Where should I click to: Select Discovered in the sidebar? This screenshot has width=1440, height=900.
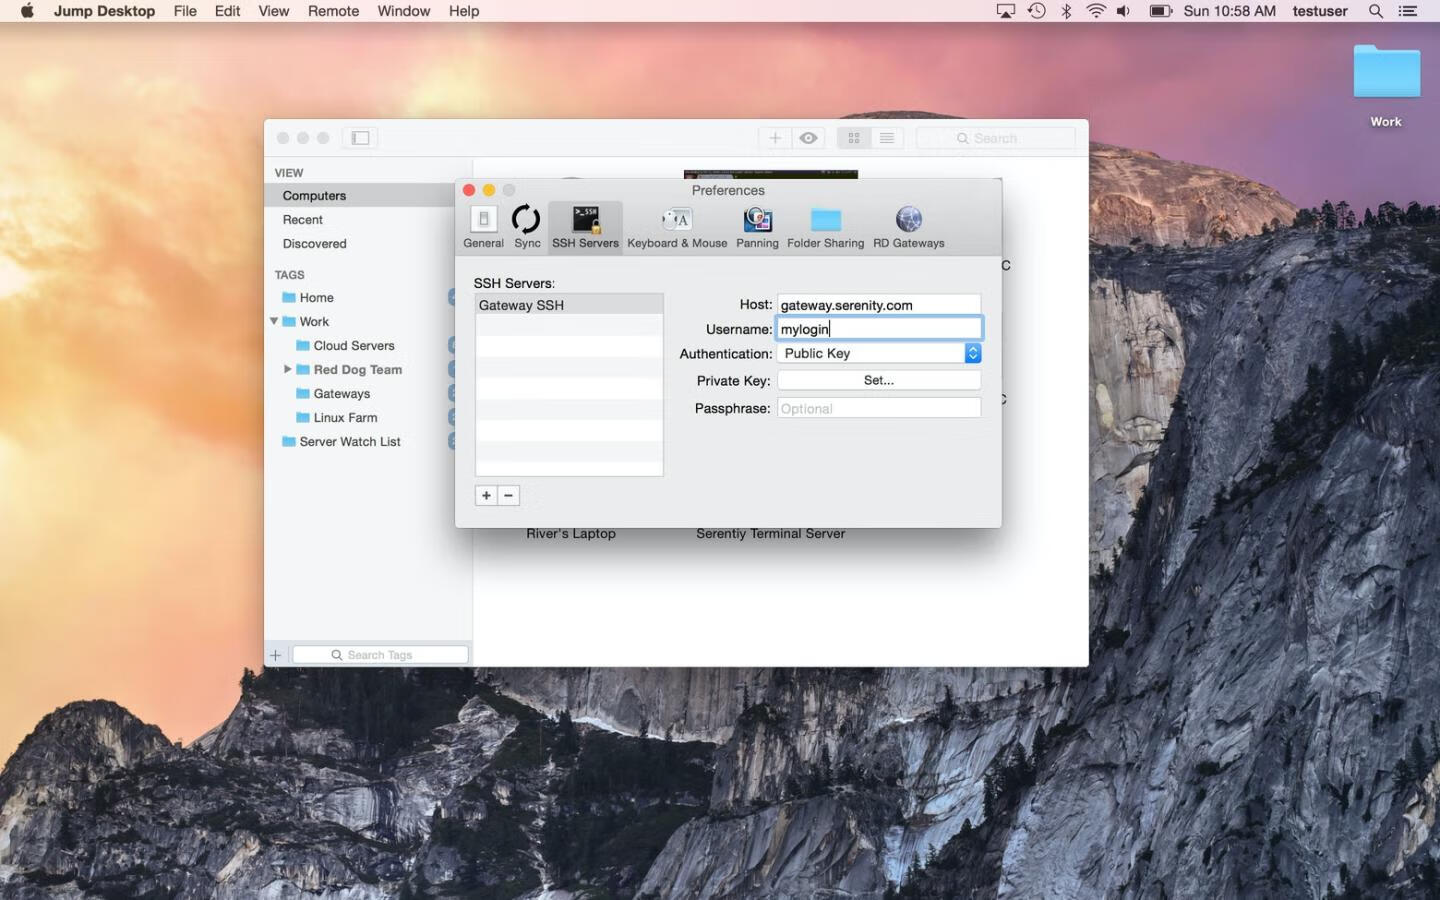[314, 244]
